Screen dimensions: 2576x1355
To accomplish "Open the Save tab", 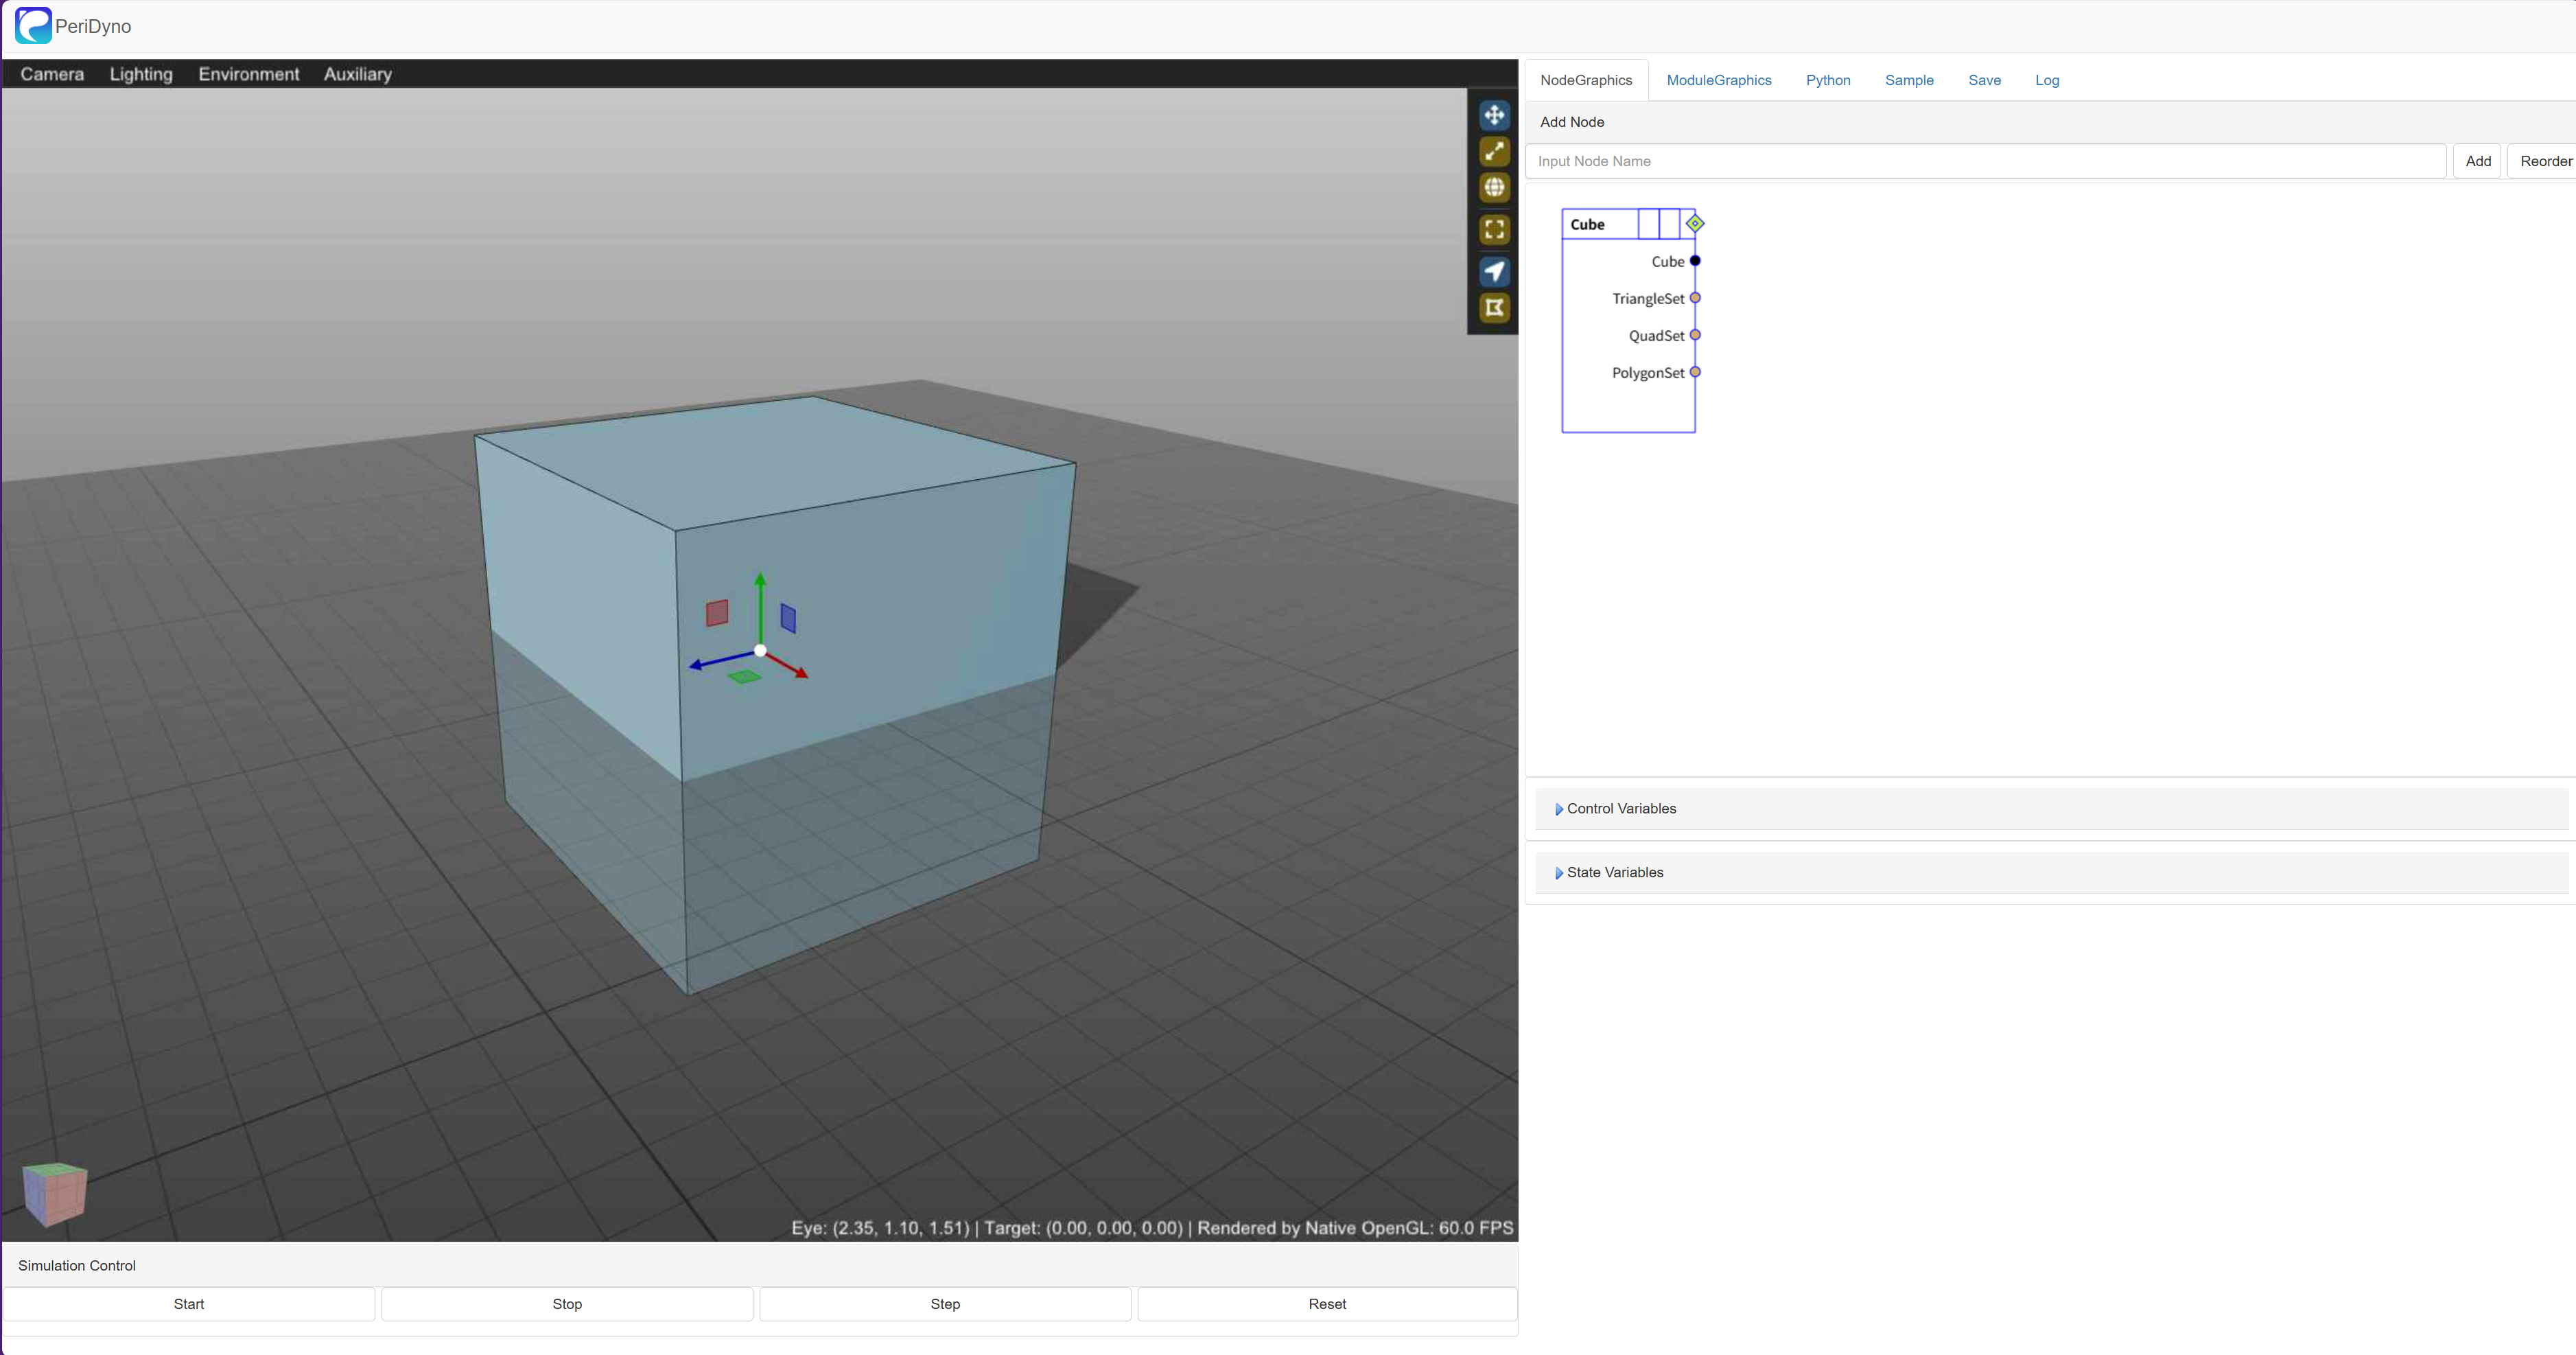I will (1984, 80).
